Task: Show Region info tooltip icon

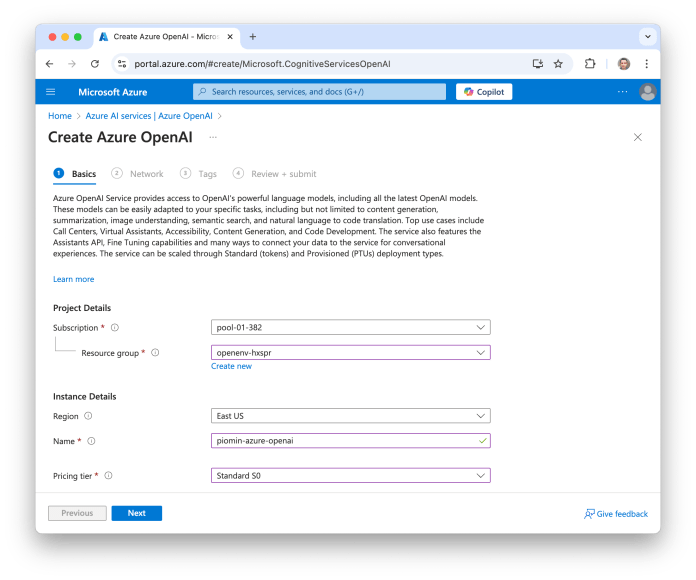Action: click(88, 416)
